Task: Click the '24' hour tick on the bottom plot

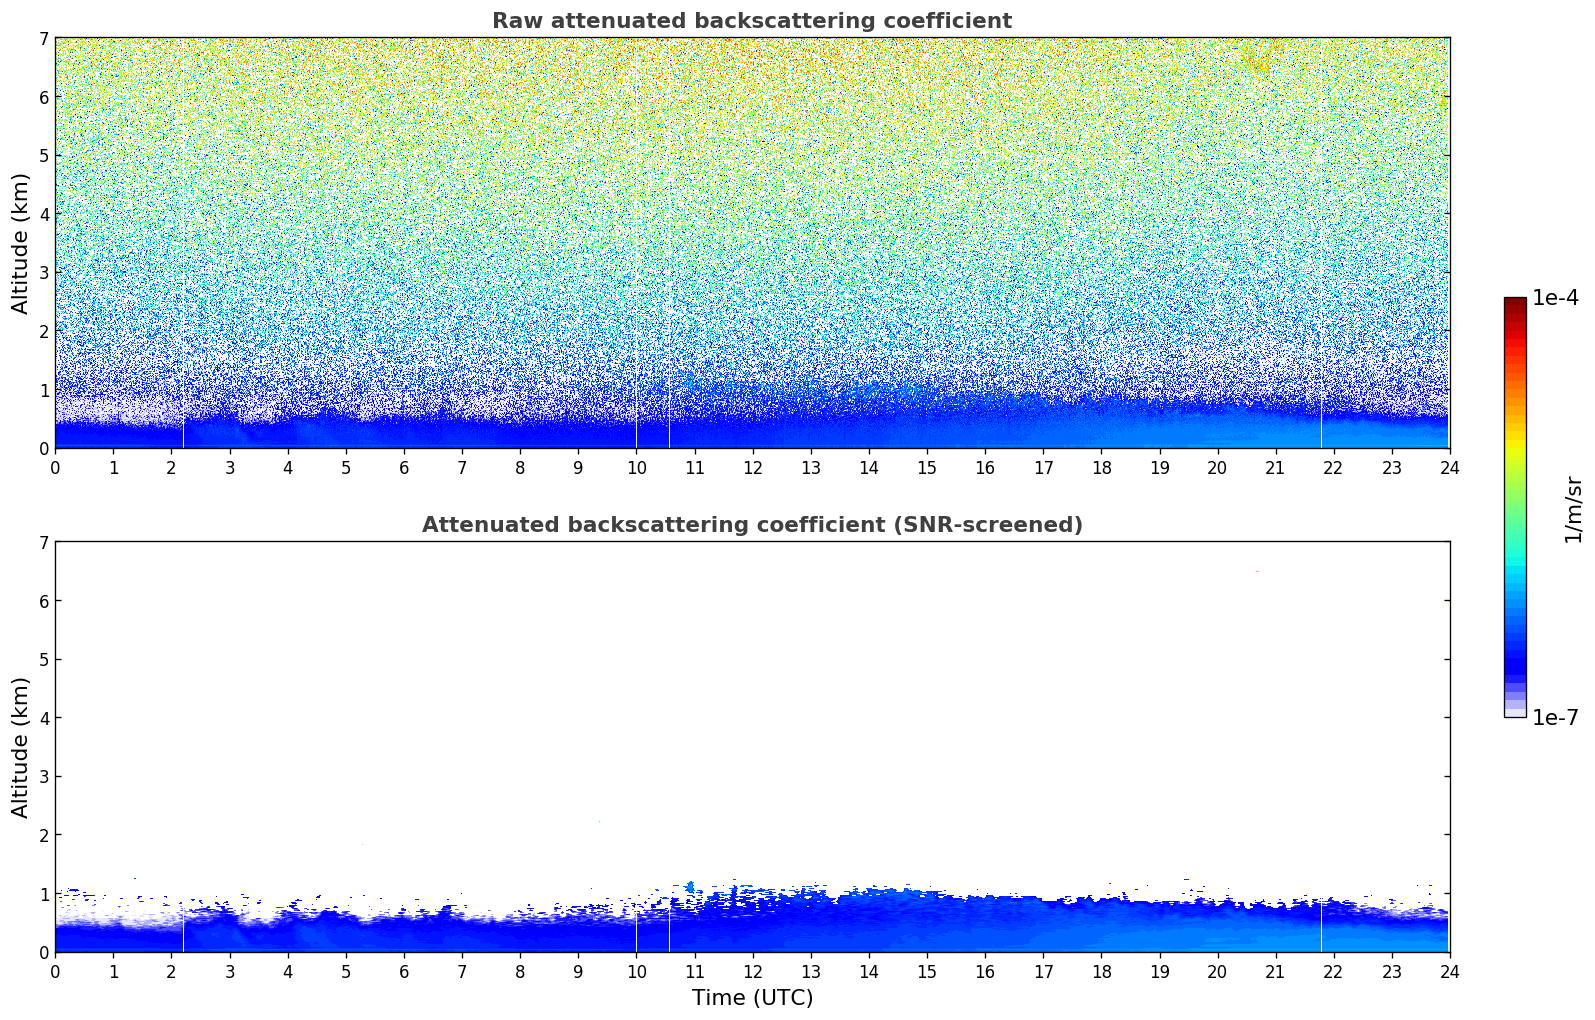Action: (1449, 971)
